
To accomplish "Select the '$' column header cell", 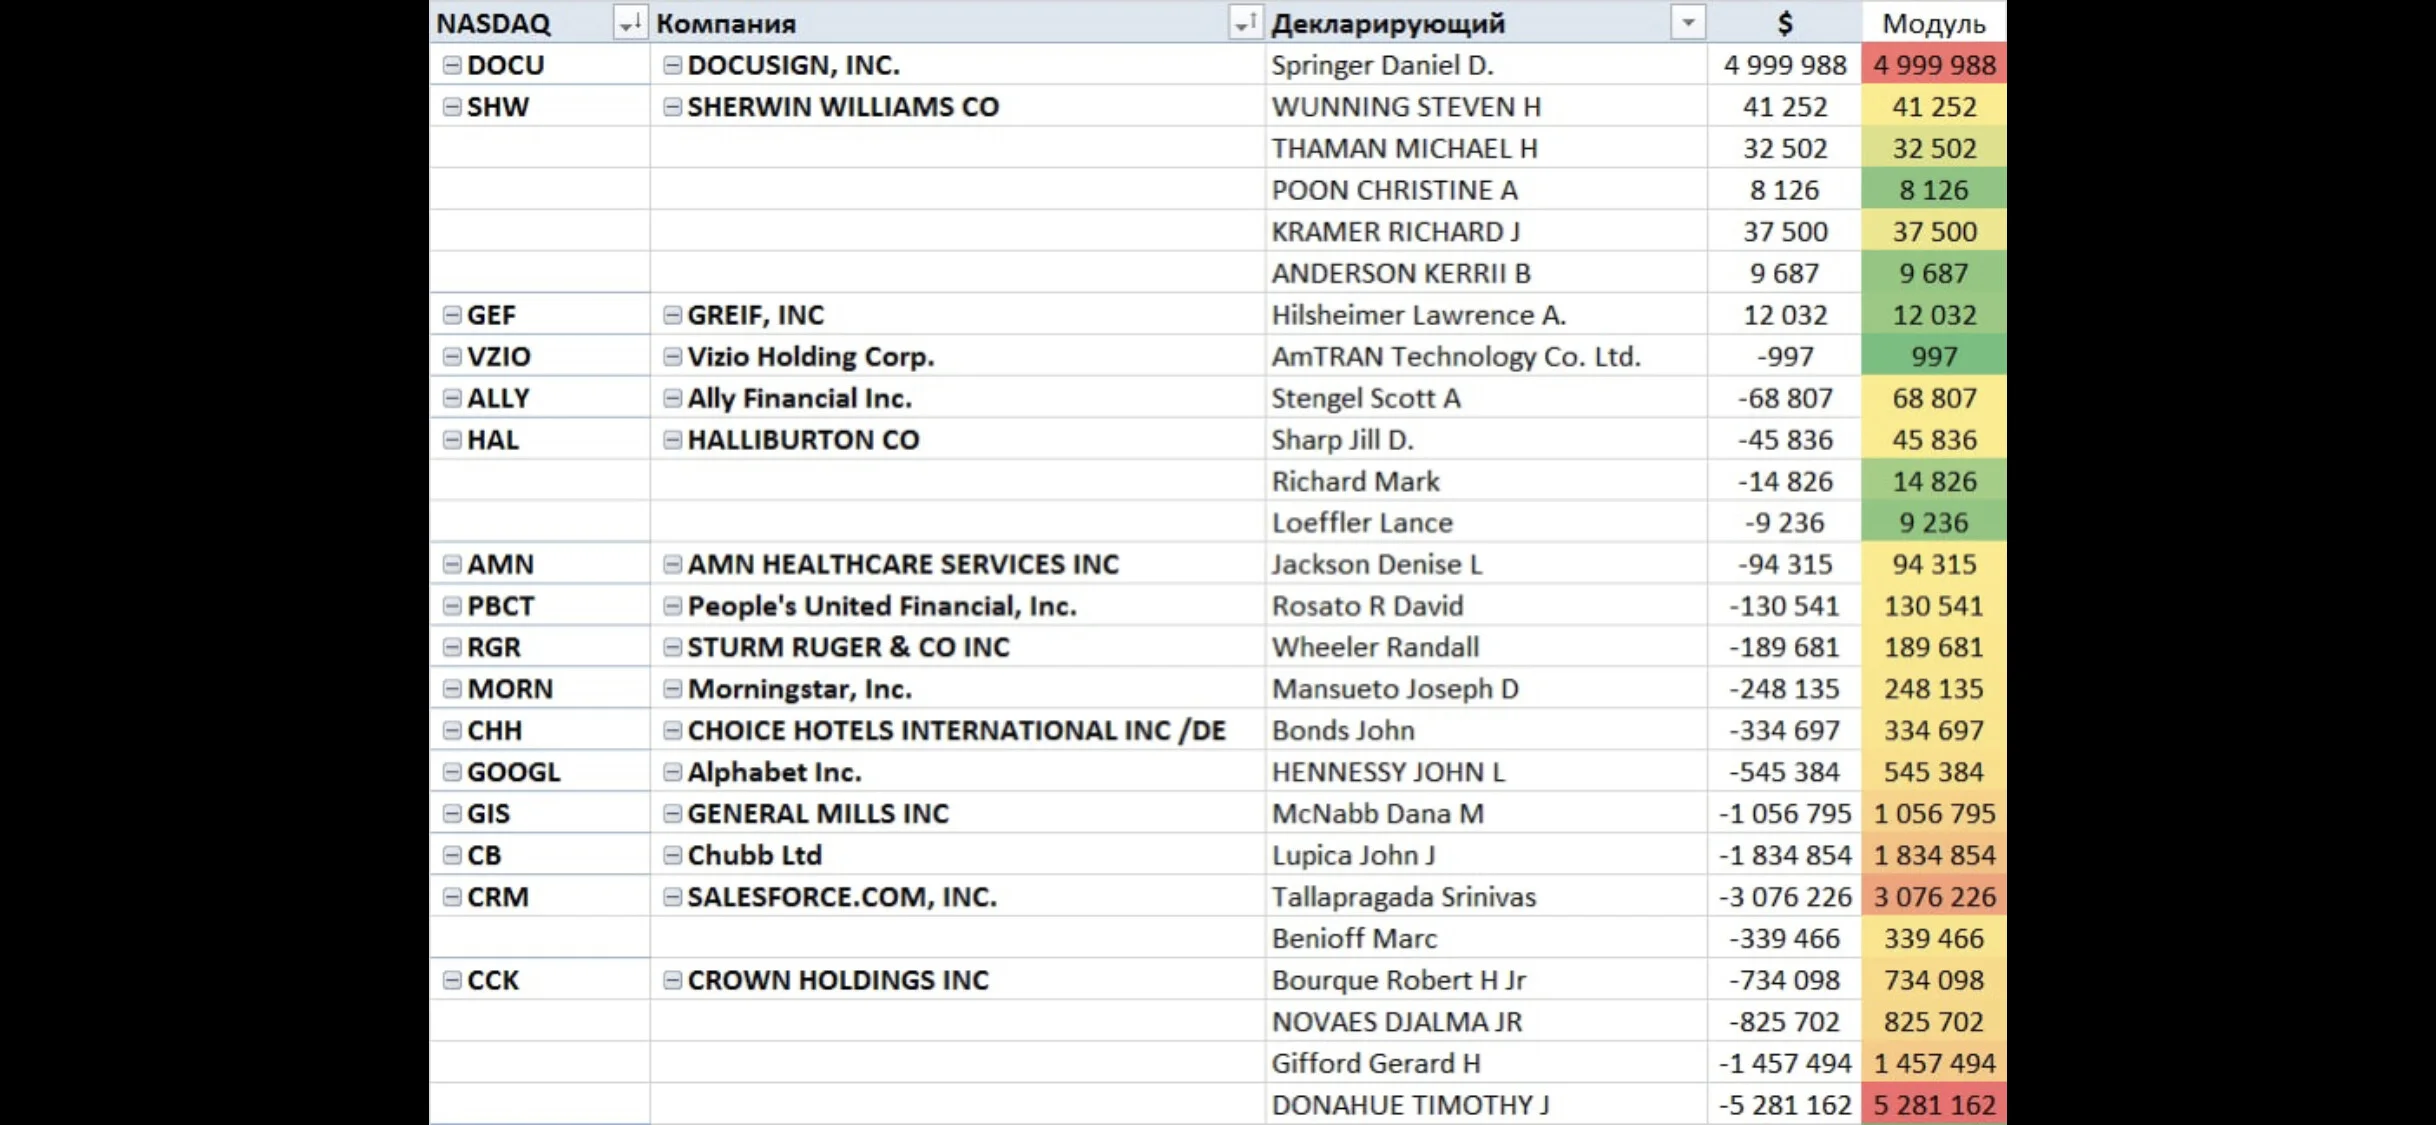I will tap(1785, 22).
